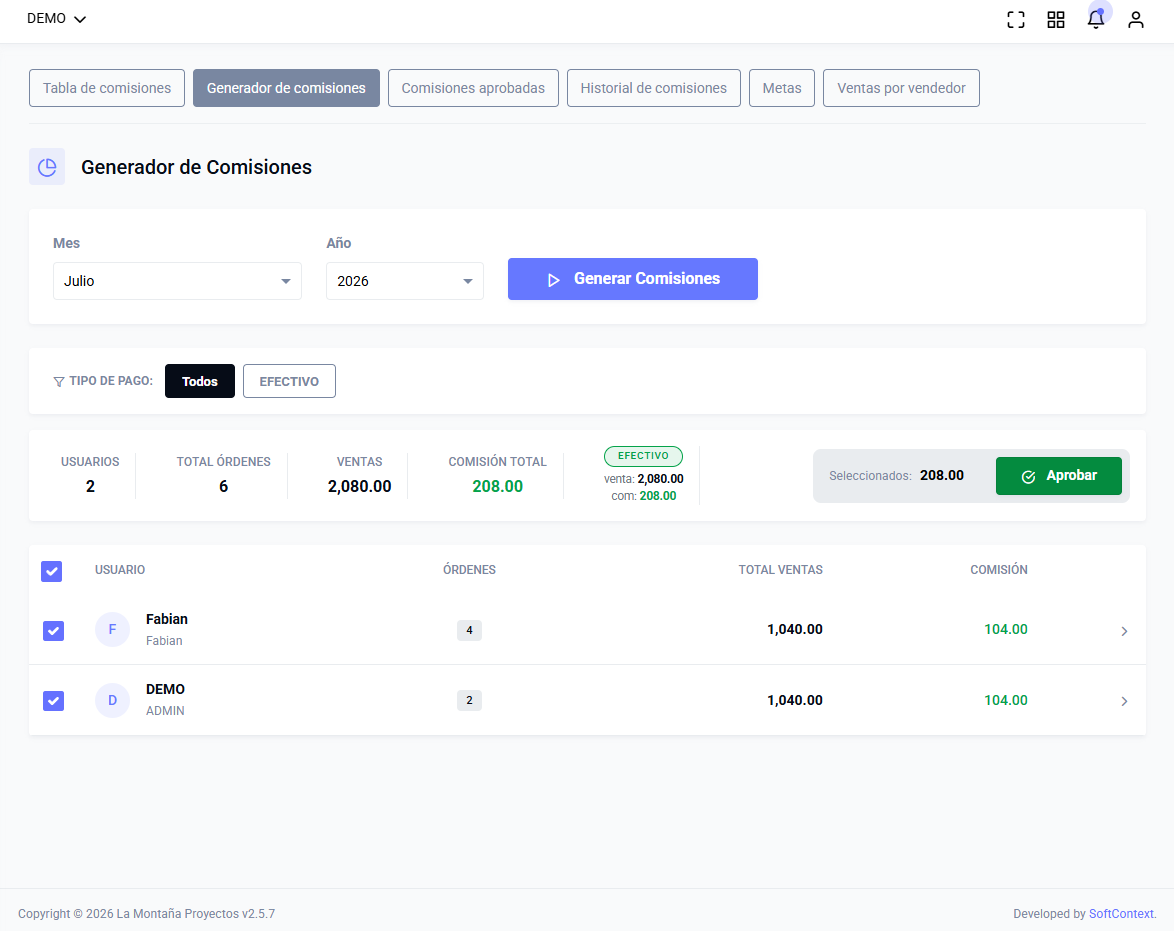
Task: Click DEMO user's avatar circle D
Action: pos(112,700)
